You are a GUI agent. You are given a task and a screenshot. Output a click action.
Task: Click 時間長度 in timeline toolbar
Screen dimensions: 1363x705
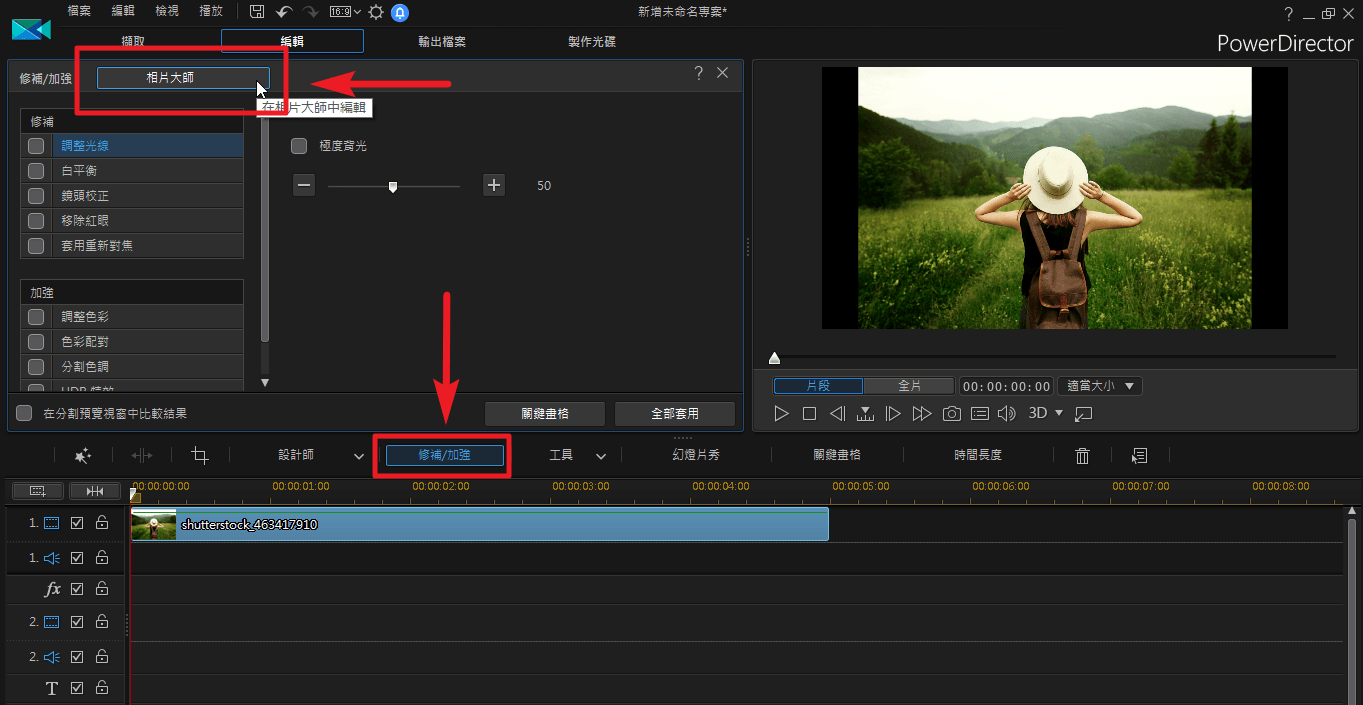pyautogui.click(x=978, y=455)
